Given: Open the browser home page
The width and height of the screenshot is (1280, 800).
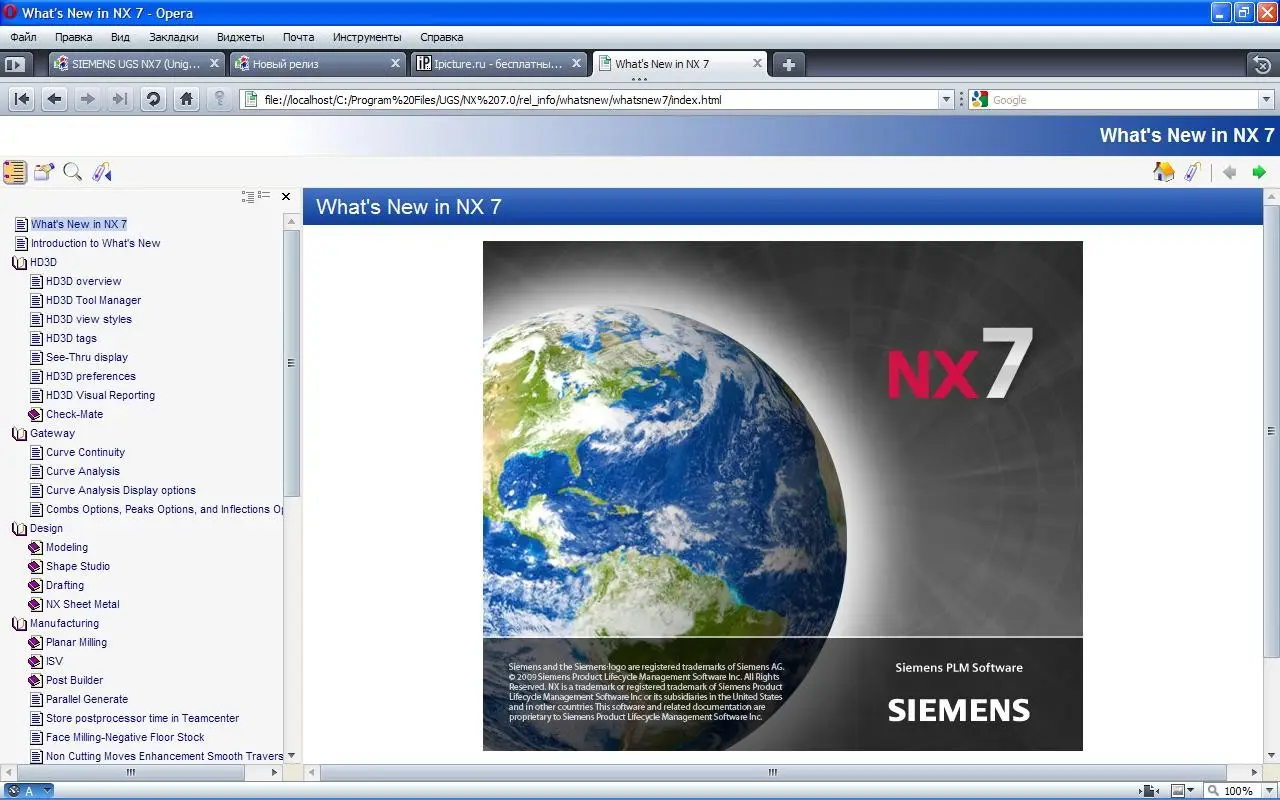Looking at the screenshot, I should click(x=186, y=99).
